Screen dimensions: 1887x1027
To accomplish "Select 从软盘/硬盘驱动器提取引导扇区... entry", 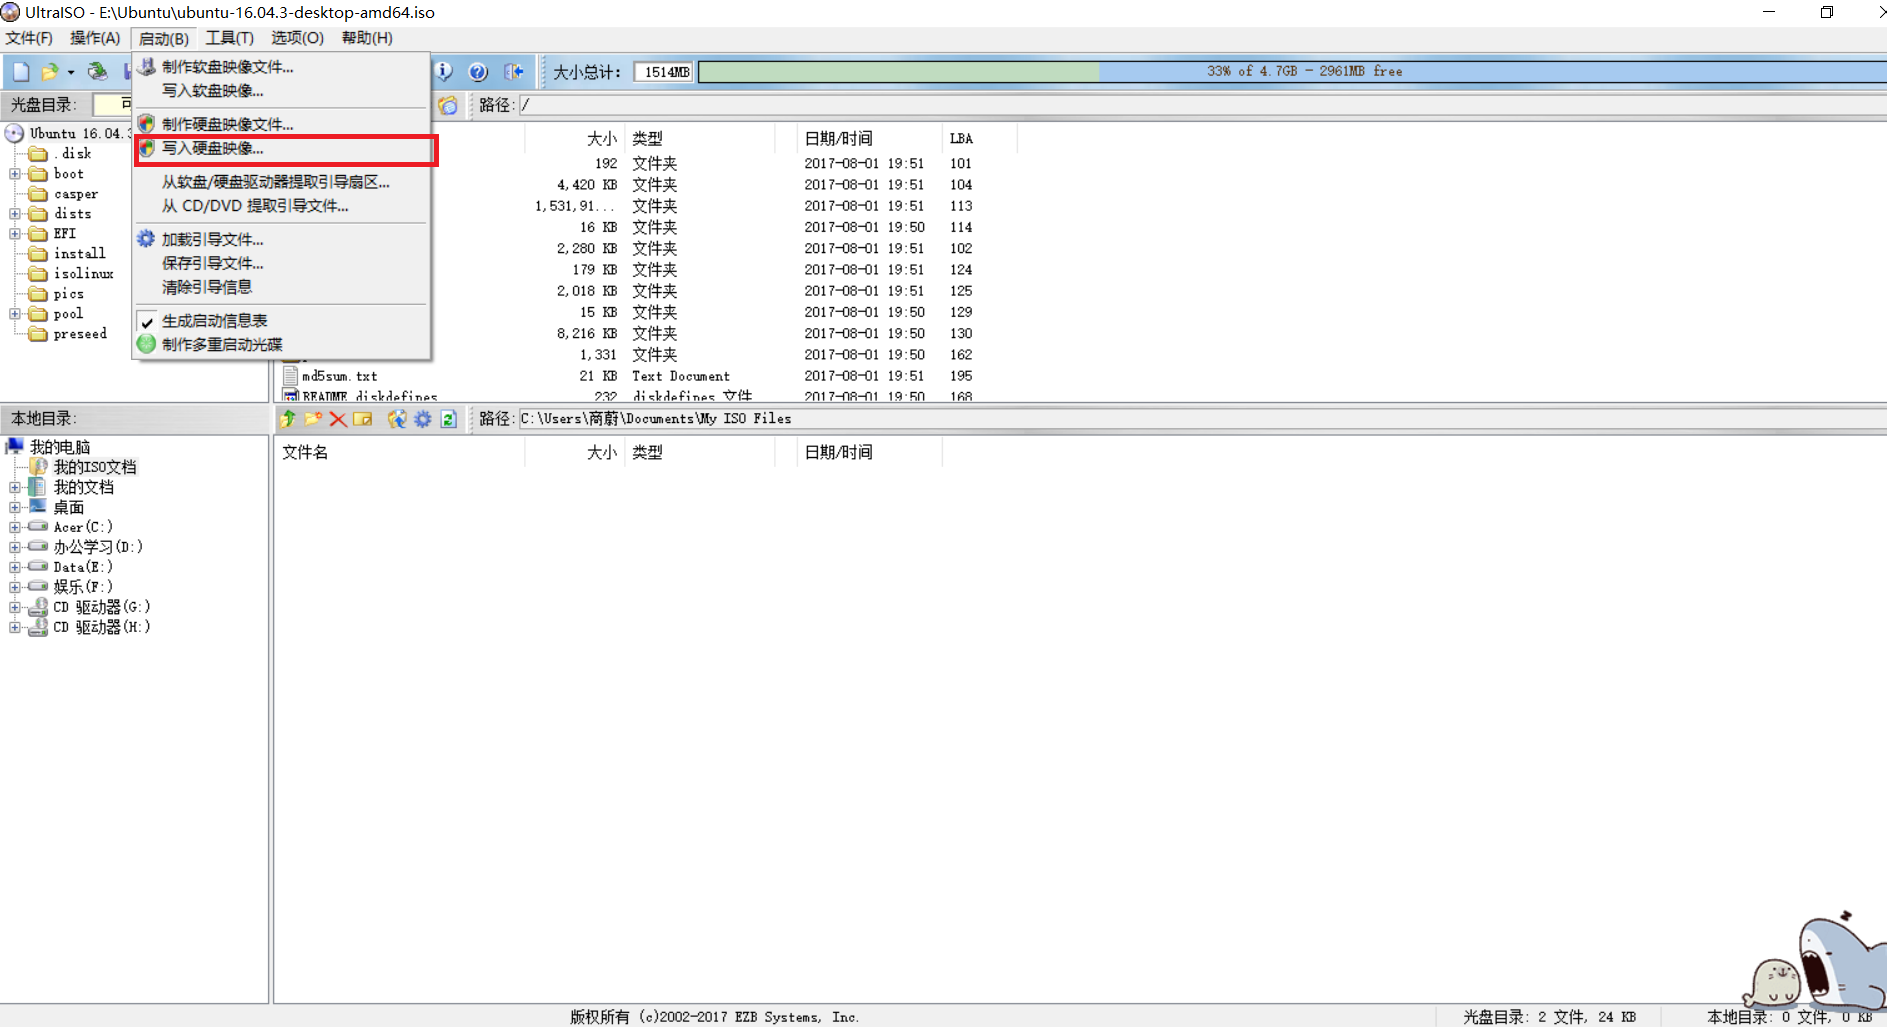I will (x=282, y=182).
